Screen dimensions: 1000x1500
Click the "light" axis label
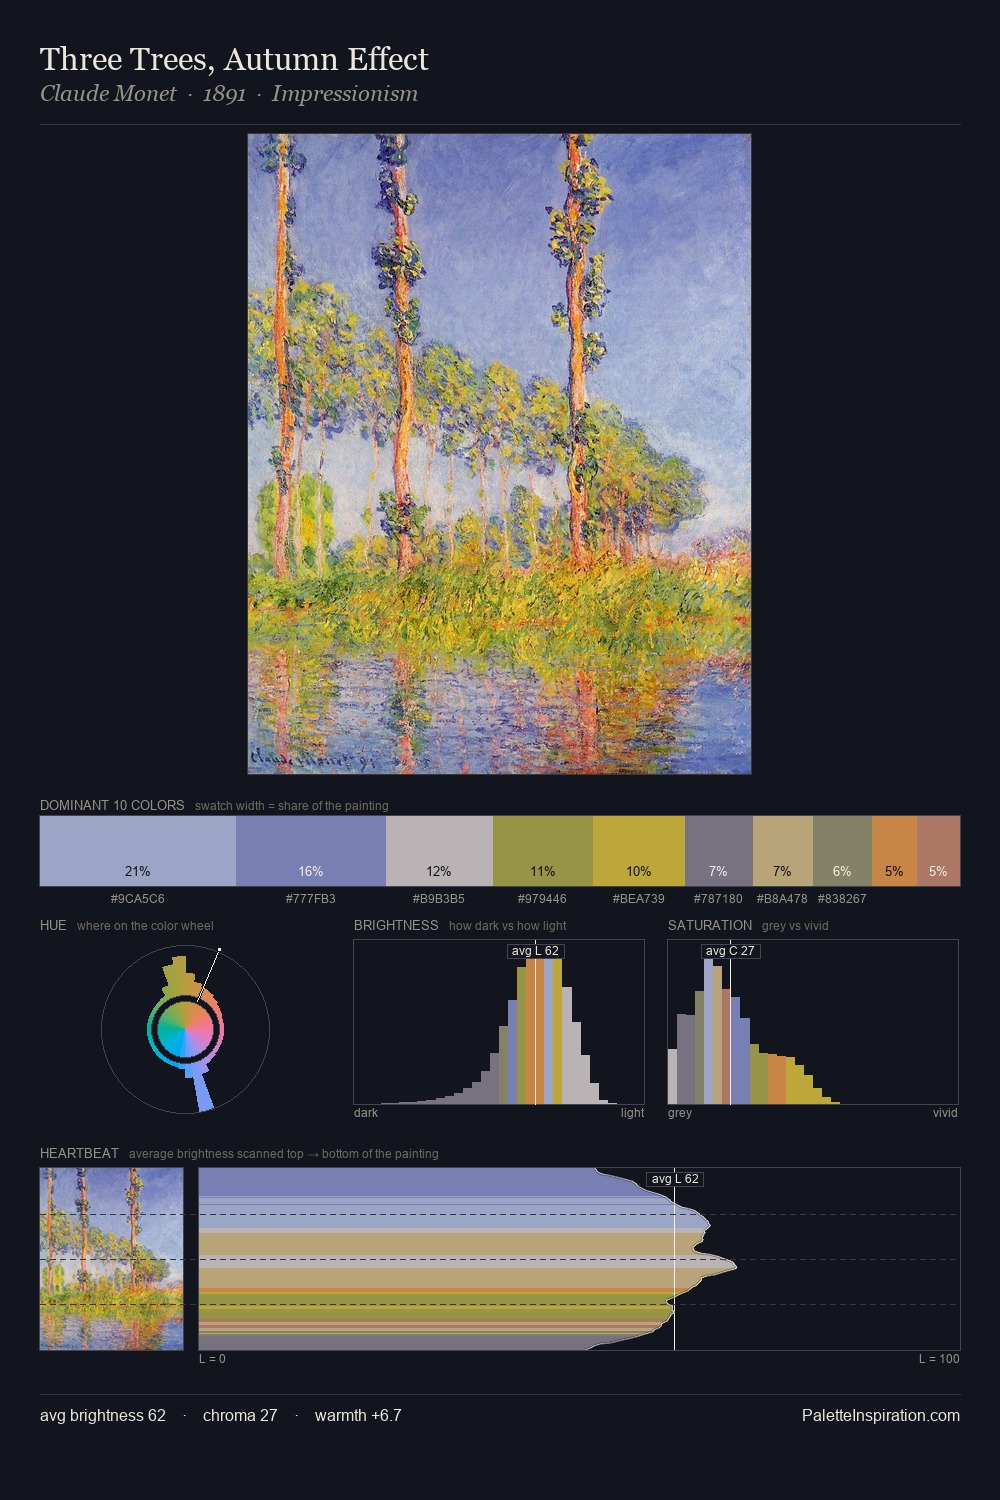click(x=633, y=1113)
